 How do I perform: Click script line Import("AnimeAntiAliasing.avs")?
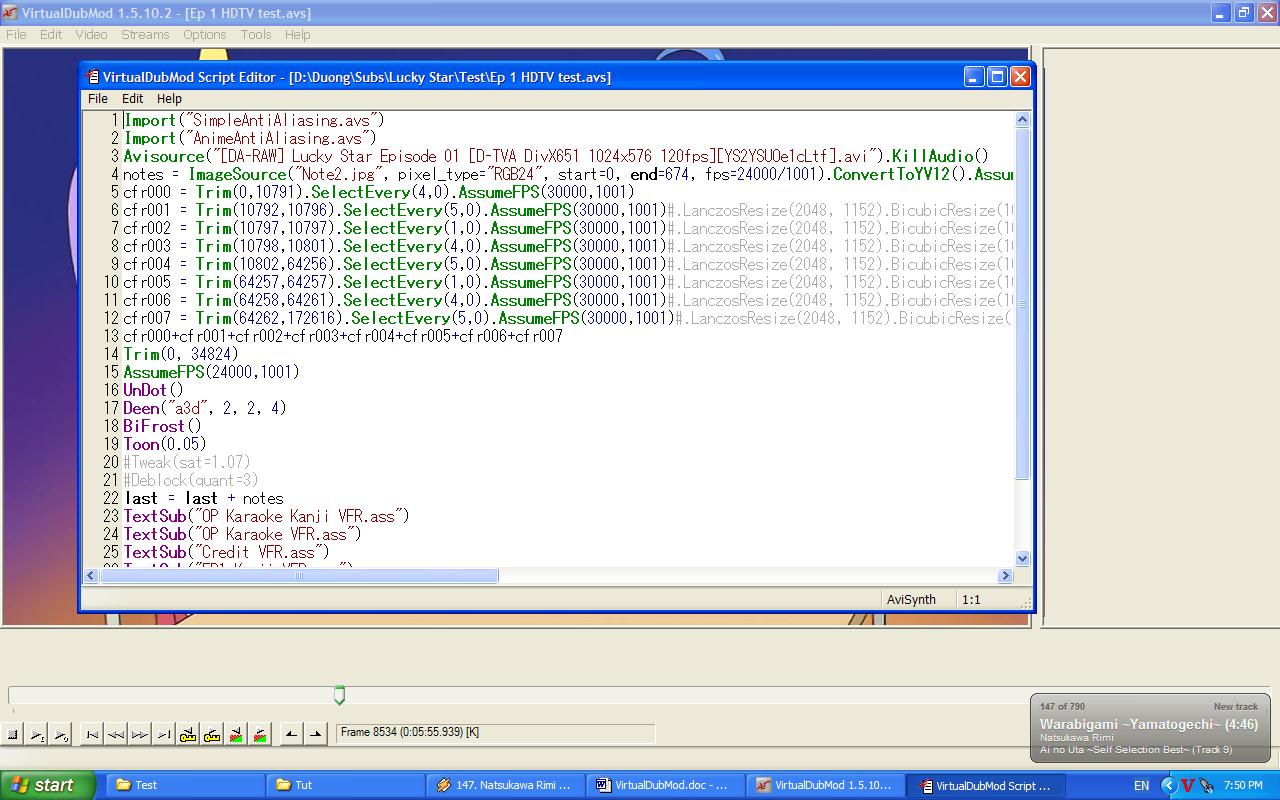[x=250, y=138]
